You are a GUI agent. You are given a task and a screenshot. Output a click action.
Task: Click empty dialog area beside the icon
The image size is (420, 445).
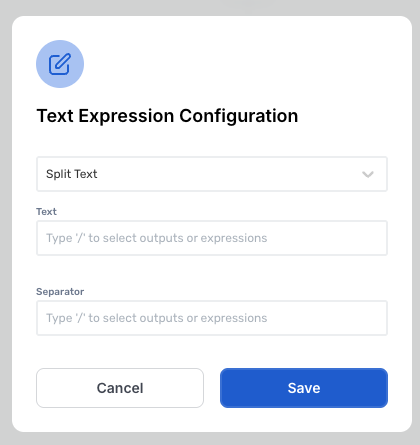point(233,64)
